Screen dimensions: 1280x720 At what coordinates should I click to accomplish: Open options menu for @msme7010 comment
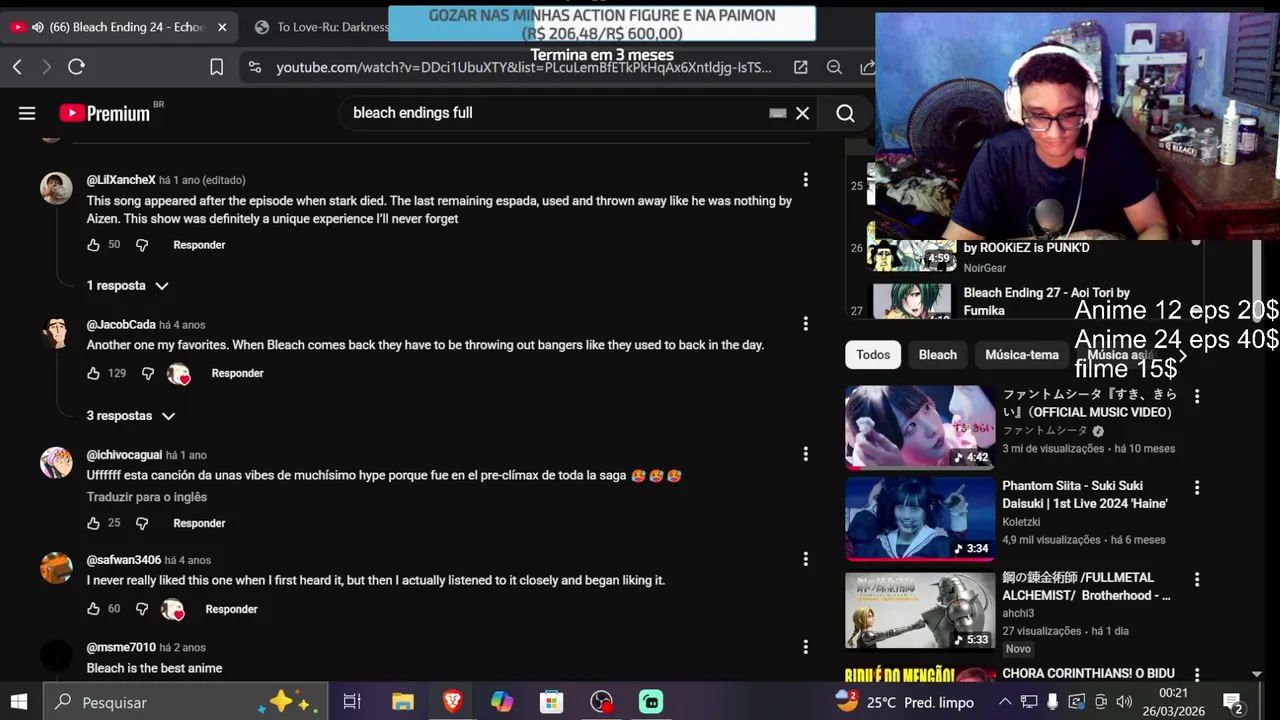pos(805,647)
